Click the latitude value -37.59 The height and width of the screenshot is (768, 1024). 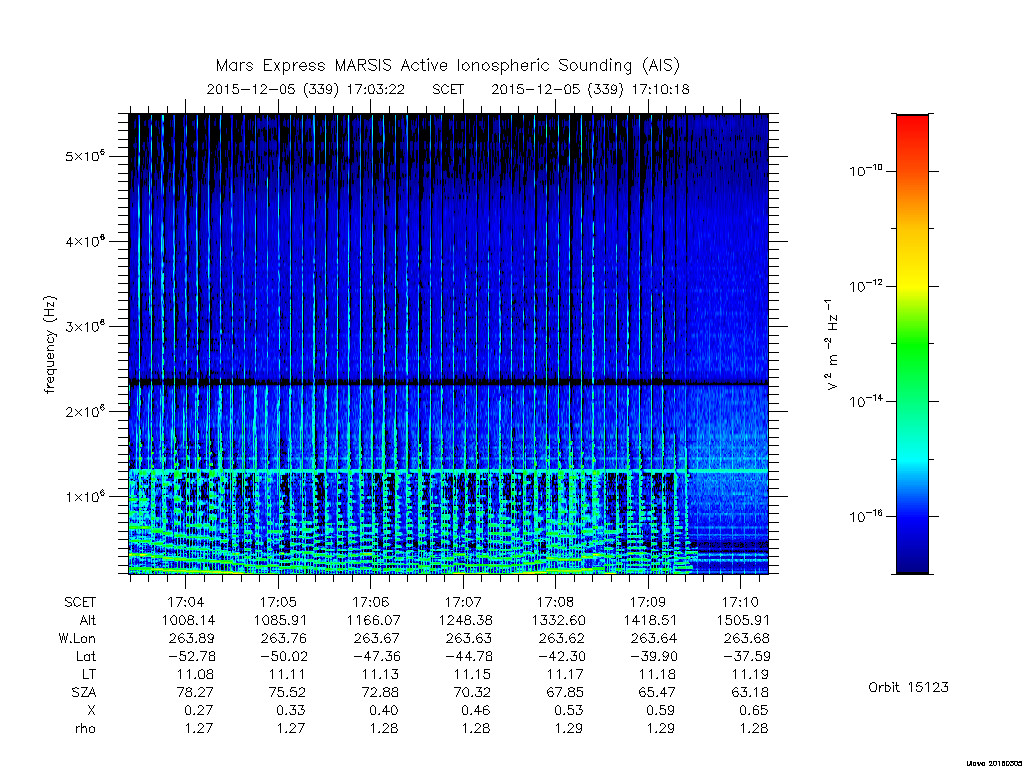point(746,656)
